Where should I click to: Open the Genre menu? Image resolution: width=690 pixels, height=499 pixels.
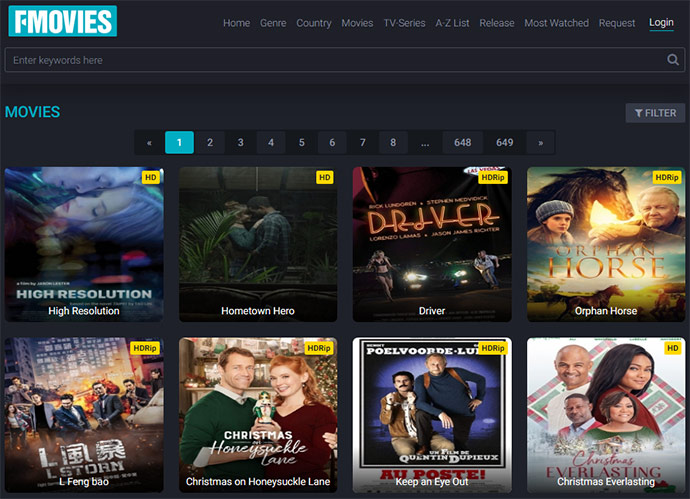[x=273, y=23]
